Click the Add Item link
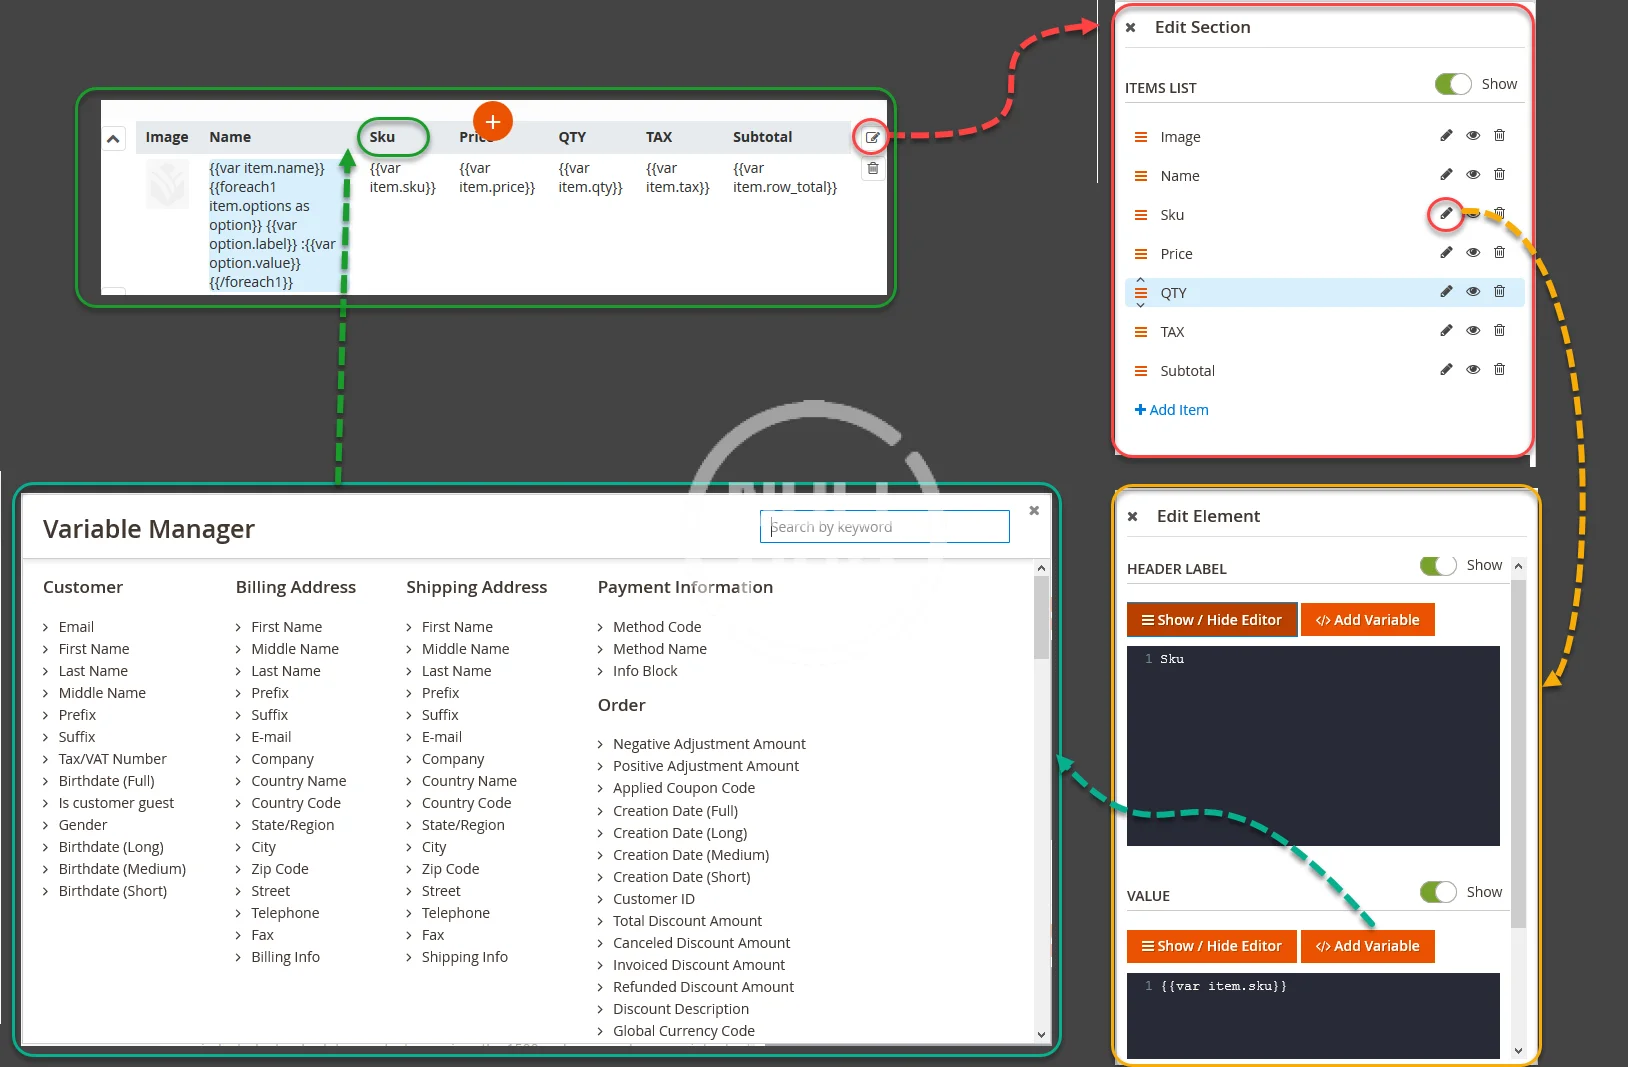Viewport: 1628px width, 1067px height. 1171,410
